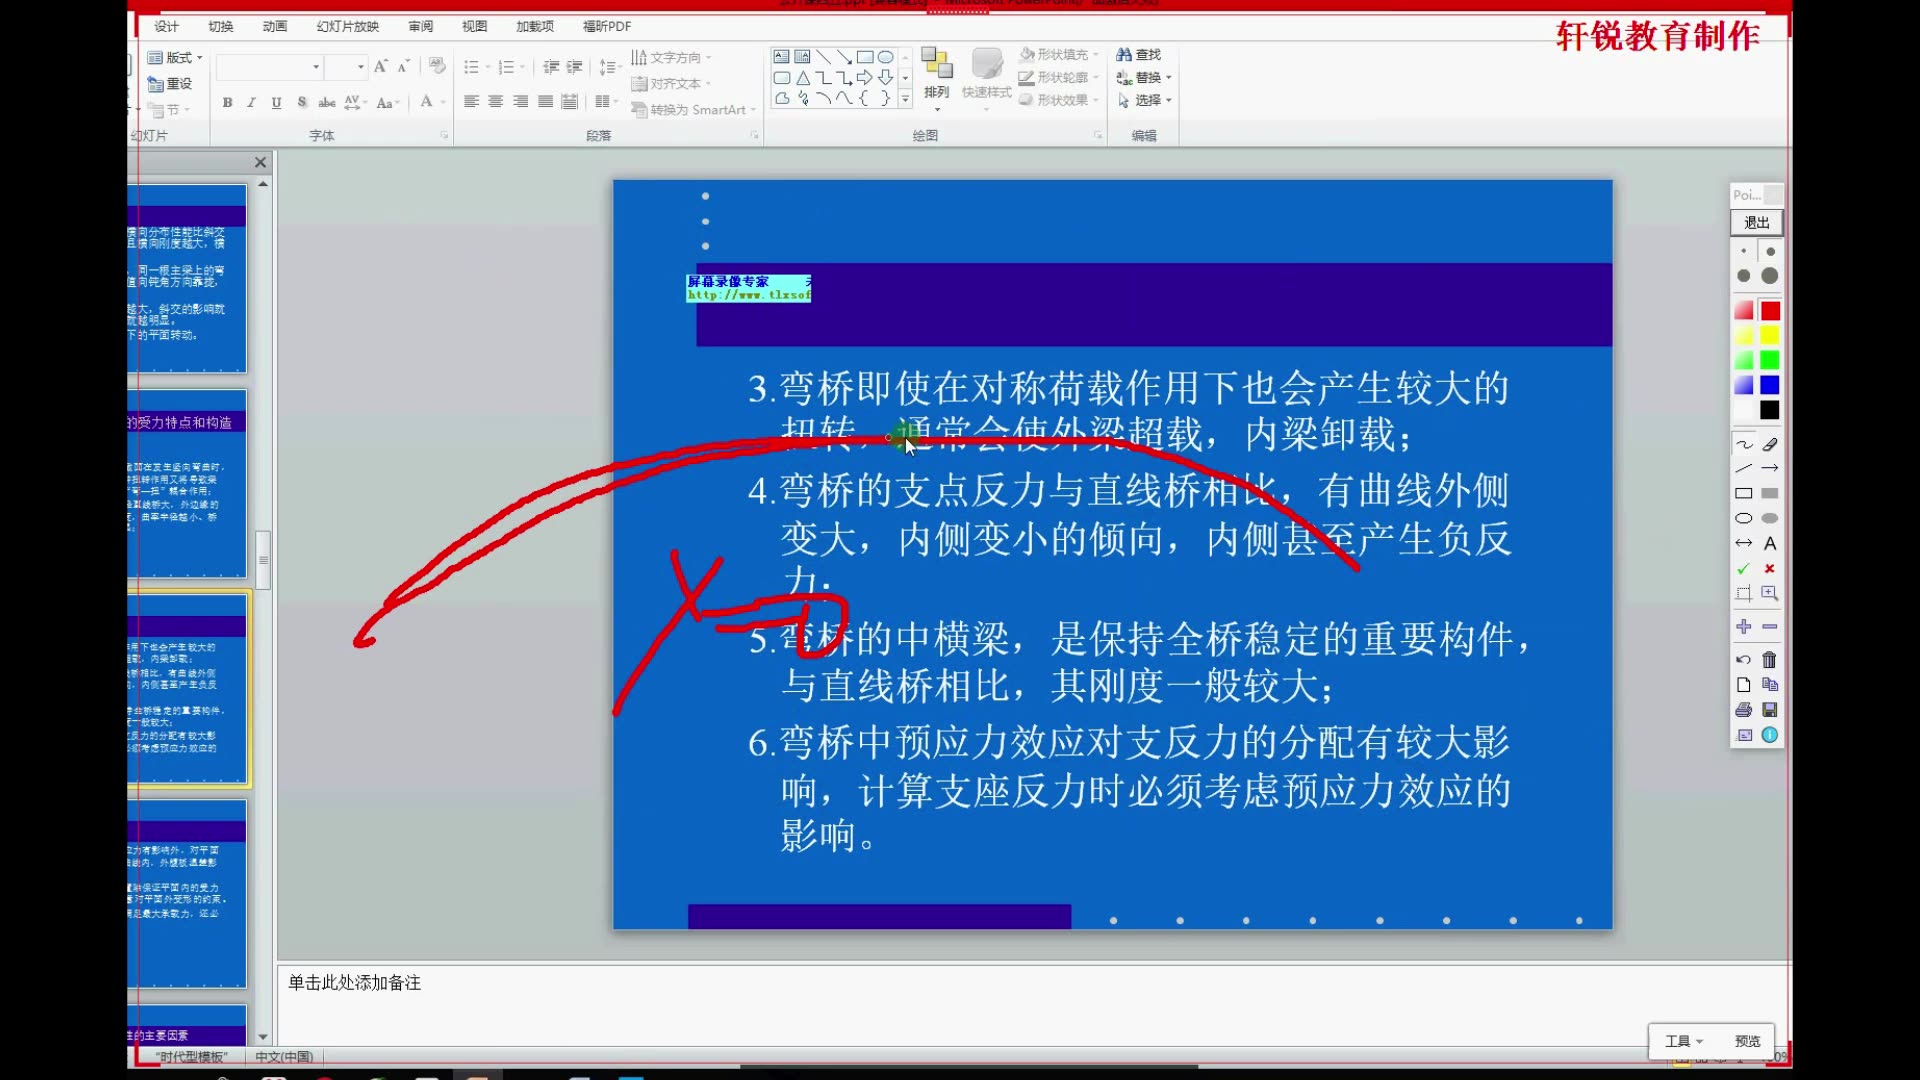The width and height of the screenshot is (1920, 1080).
Task: Toggle Underline formatting
Action: click(x=276, y=102)
